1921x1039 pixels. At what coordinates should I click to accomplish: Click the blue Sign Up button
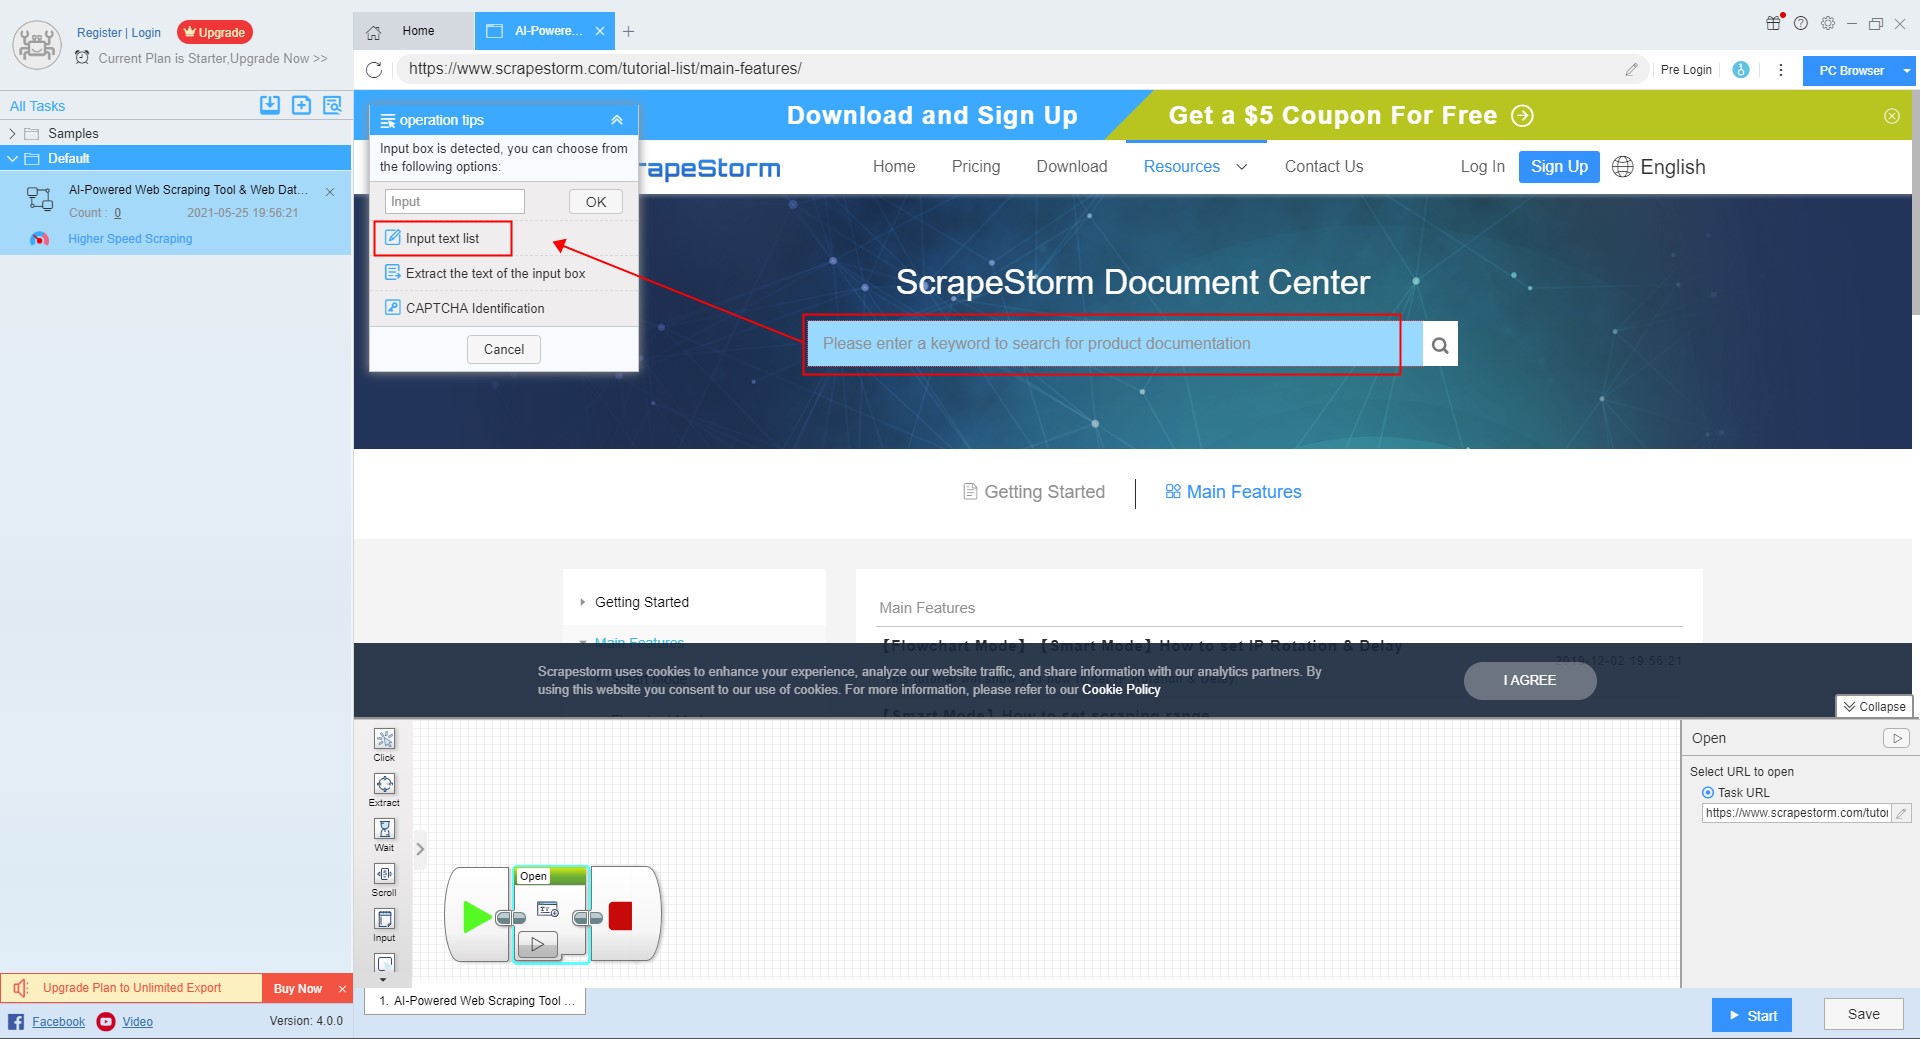[1559, 167]
